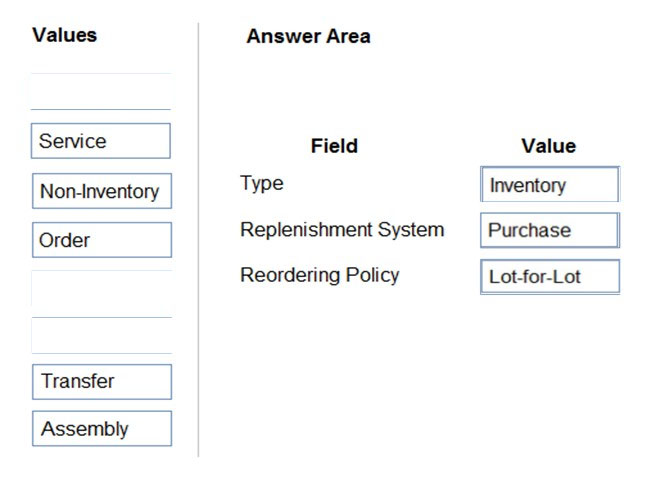Click the empty slot directly below Order
Viewport: 651px width, 481px height.
tap(101, 288)
